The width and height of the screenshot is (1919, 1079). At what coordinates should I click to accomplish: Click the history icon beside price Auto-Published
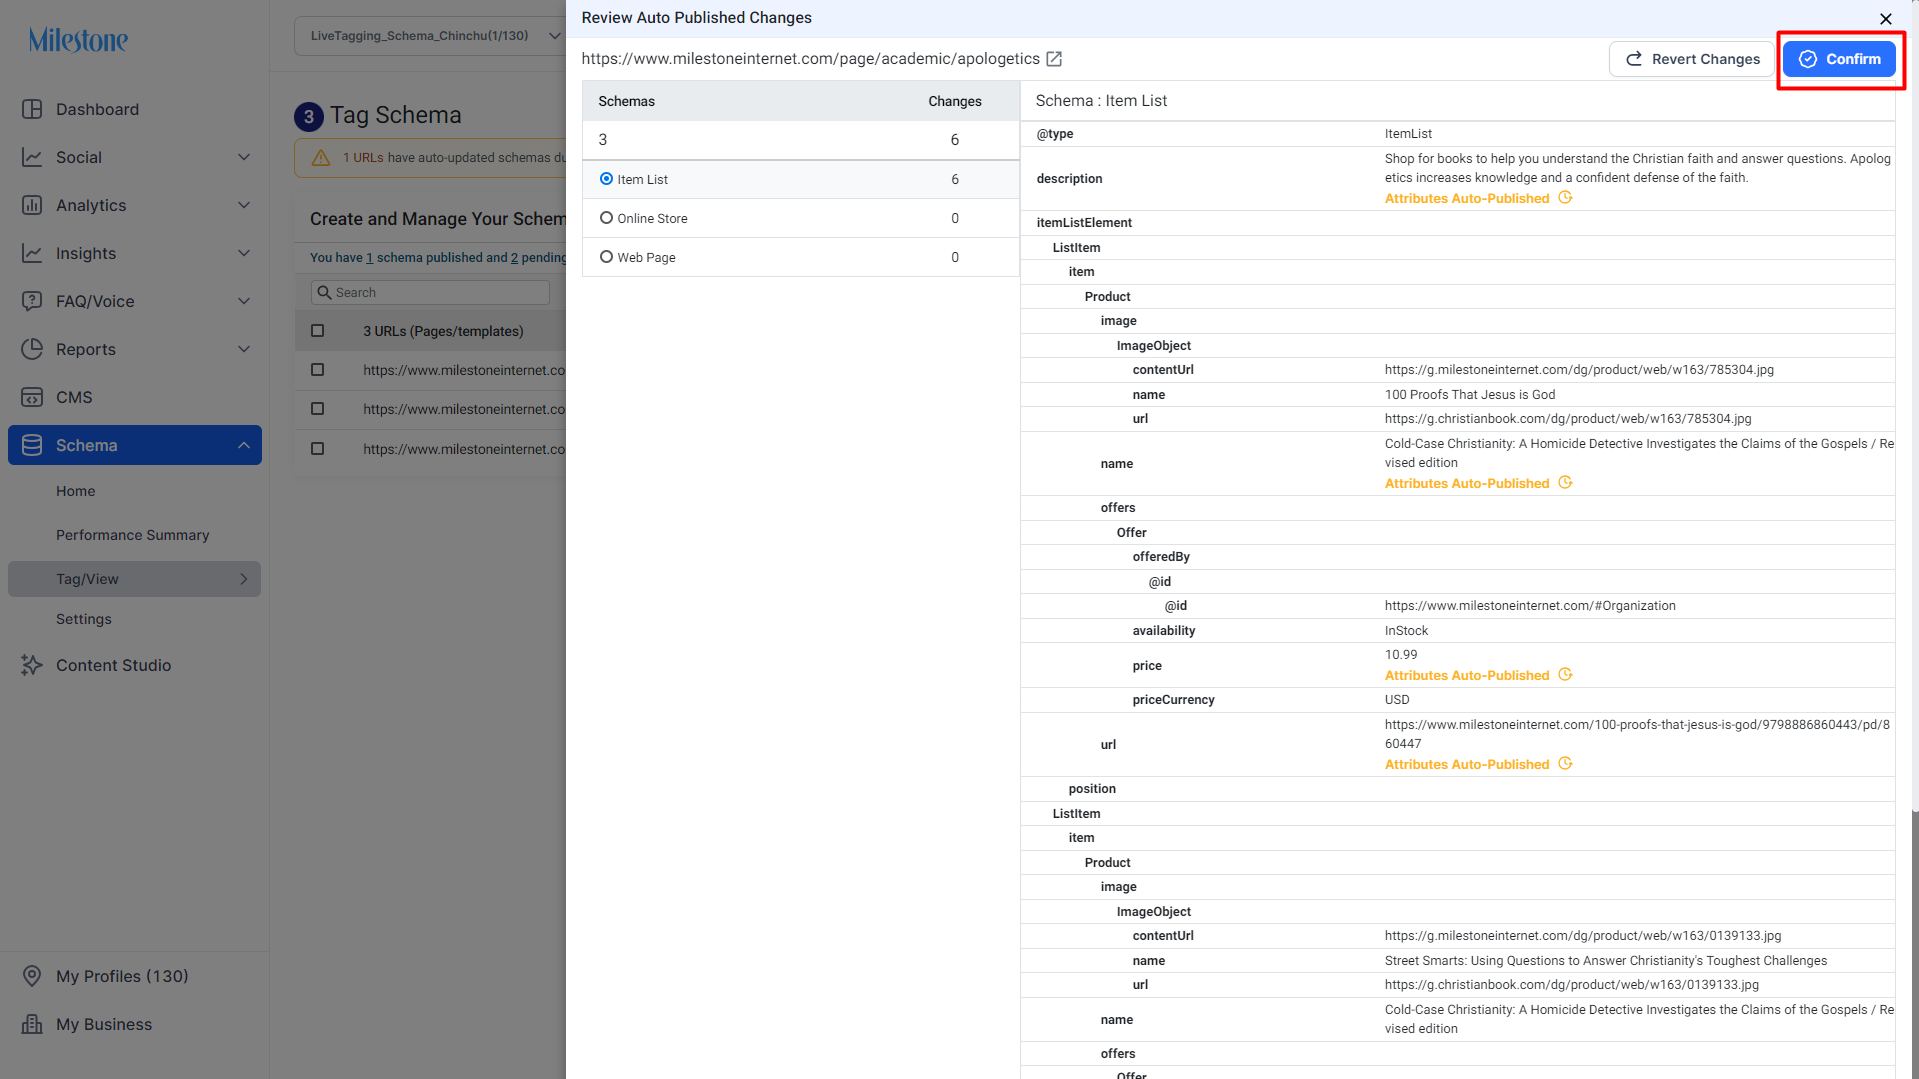pos(1566,675)
